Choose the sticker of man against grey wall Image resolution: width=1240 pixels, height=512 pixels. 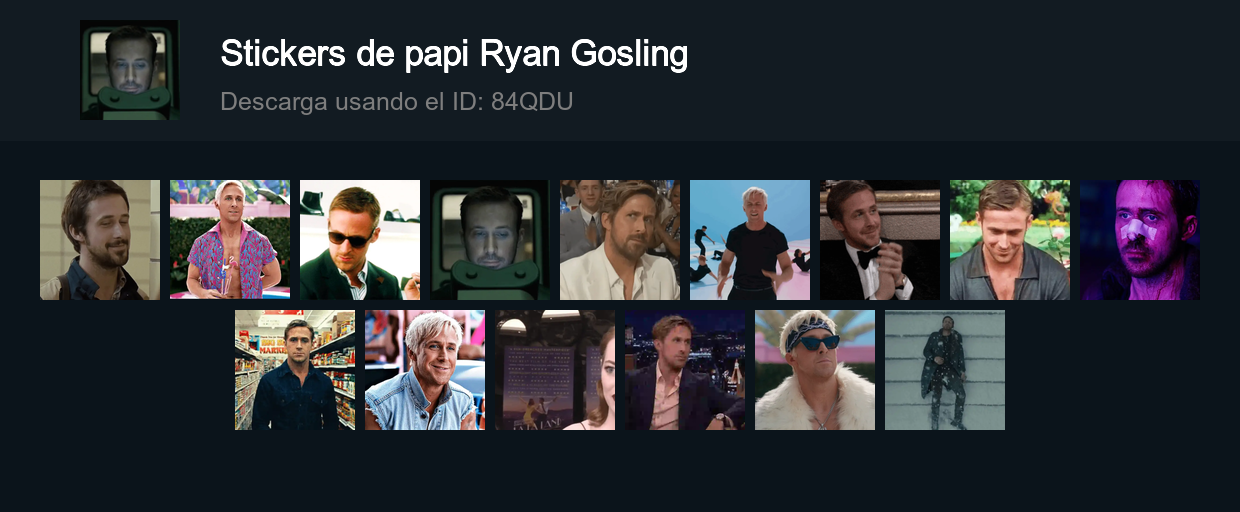pyautogui.click(x=945, y=370)
